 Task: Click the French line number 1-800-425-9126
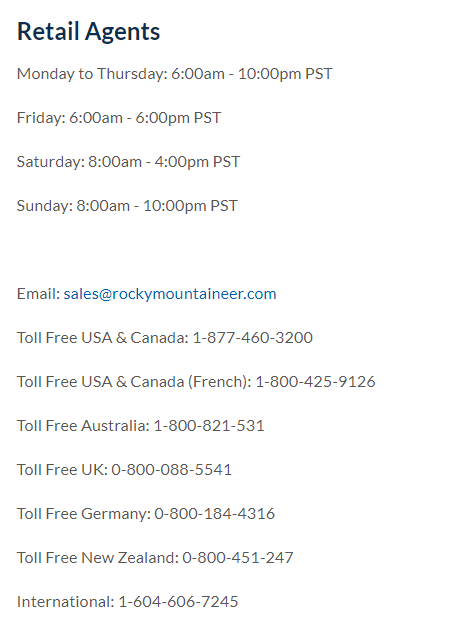coord(315,382)
